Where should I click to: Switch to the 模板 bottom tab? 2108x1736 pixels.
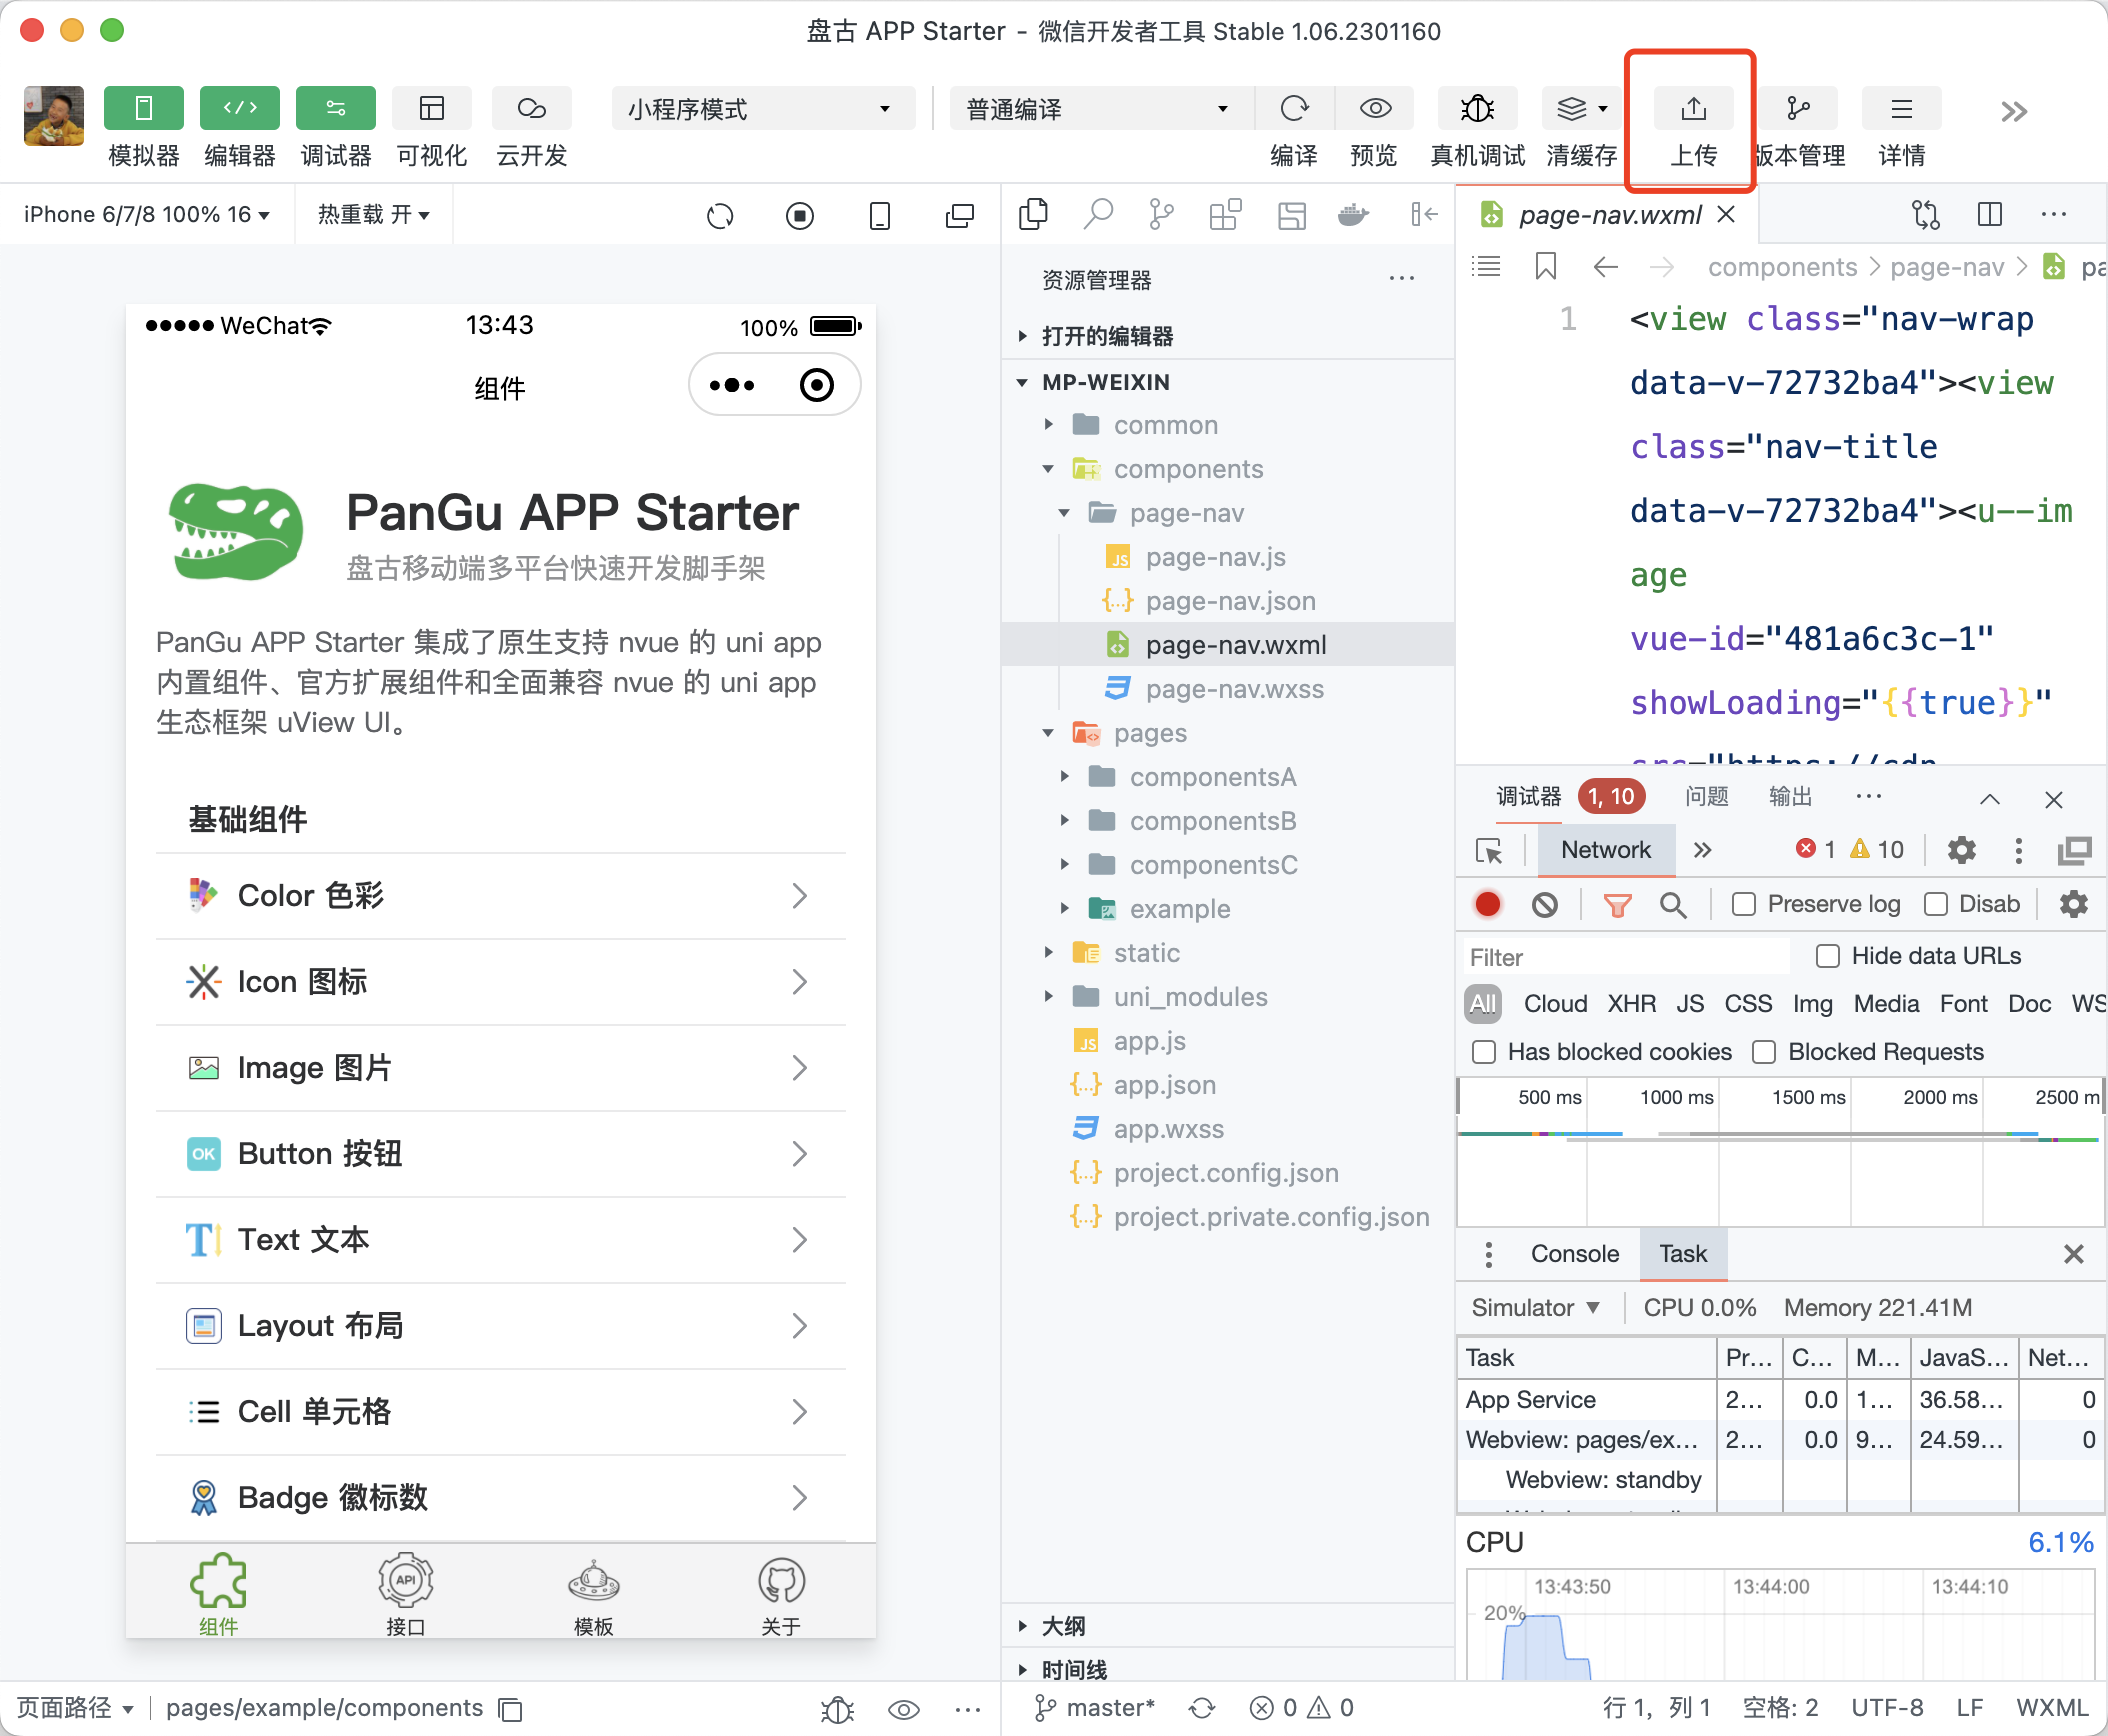pyautogui.click(x=594, y=1593)
